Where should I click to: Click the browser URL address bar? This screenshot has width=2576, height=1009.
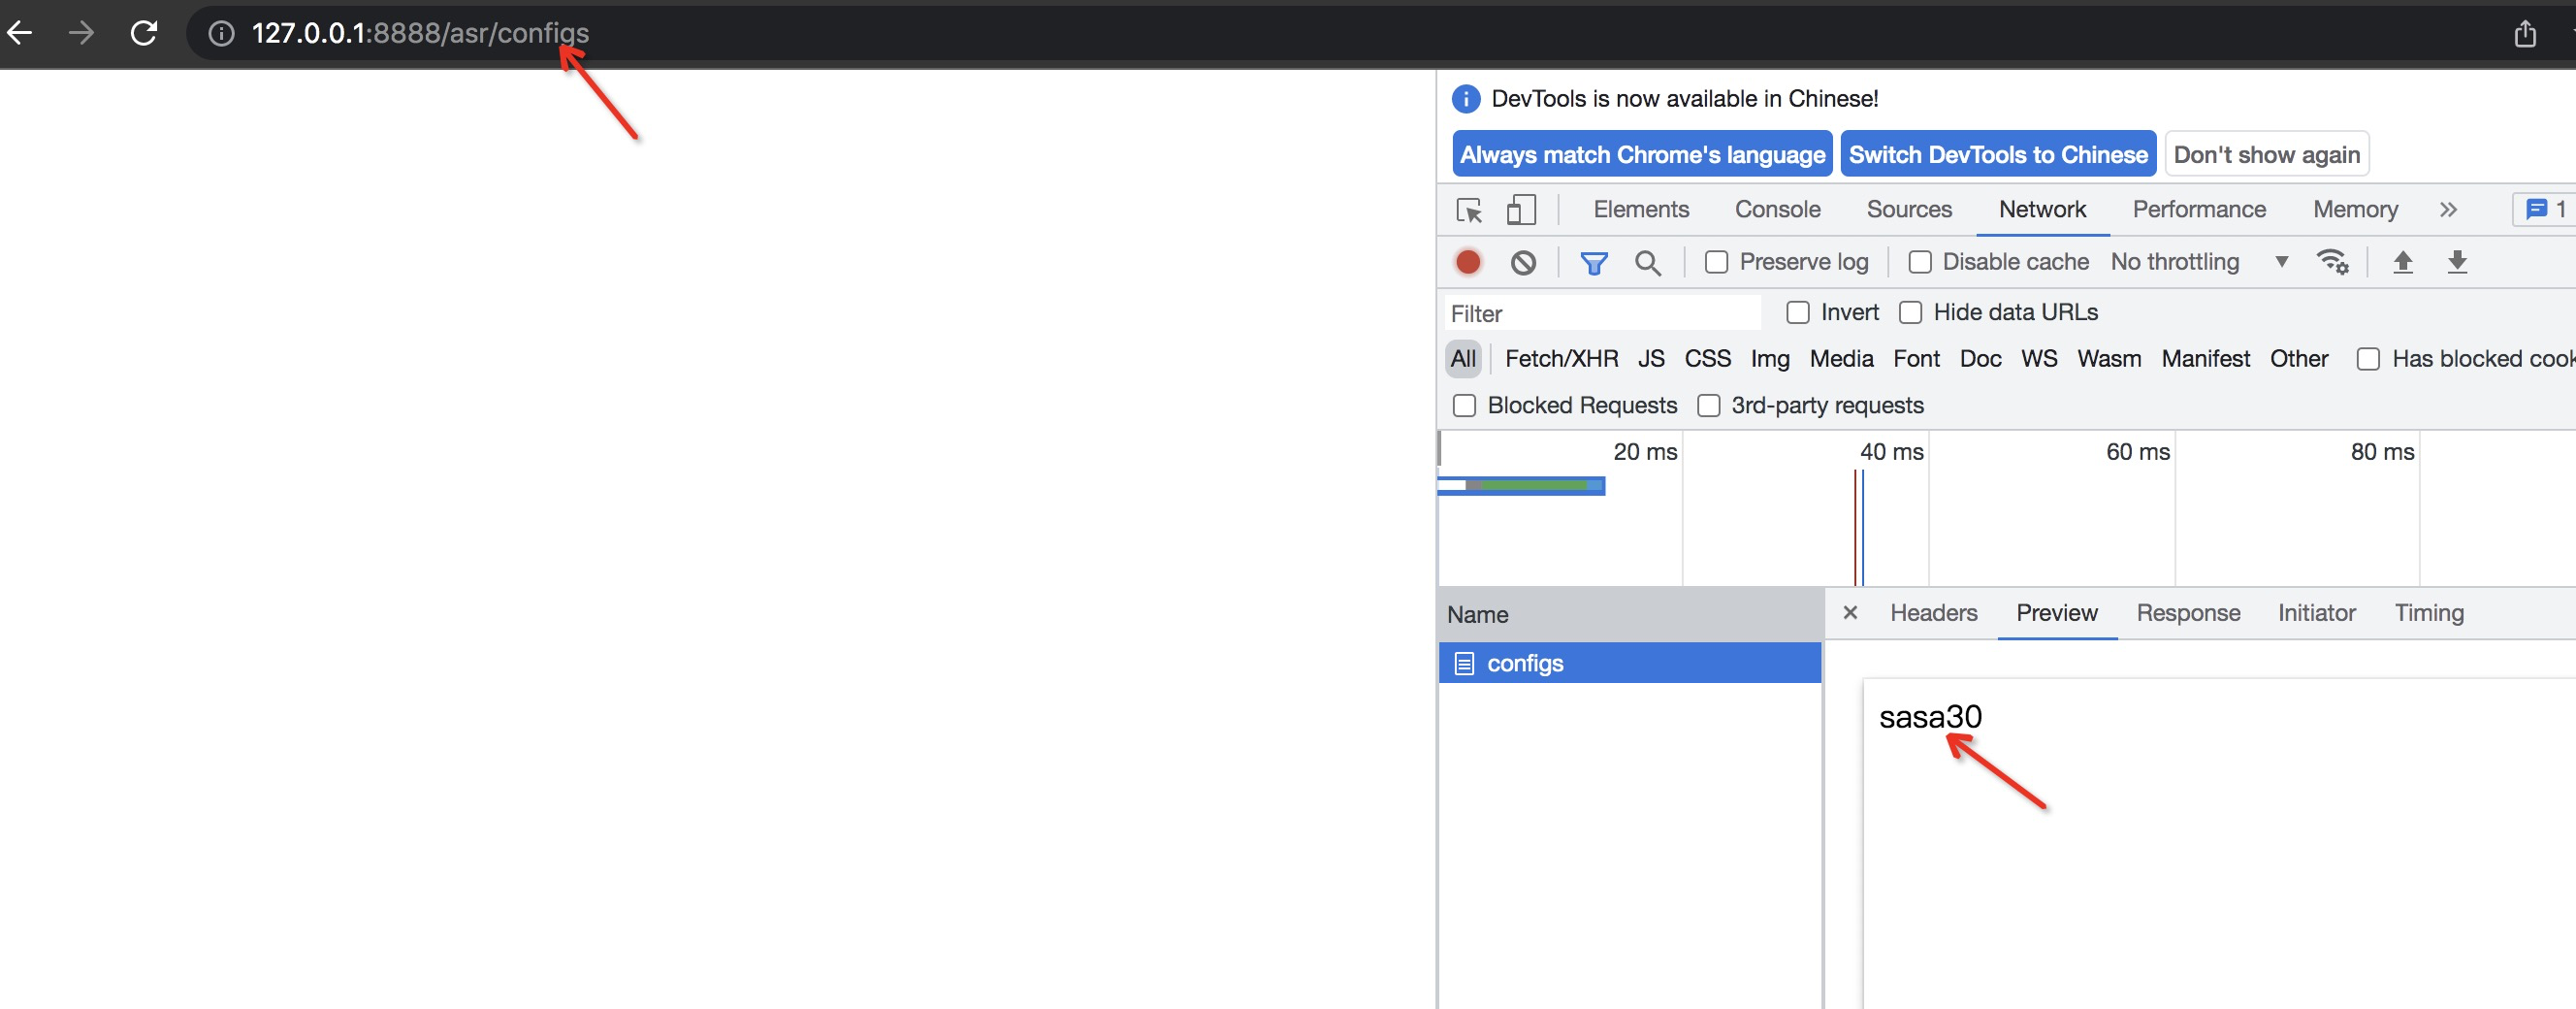(1340, 33)
